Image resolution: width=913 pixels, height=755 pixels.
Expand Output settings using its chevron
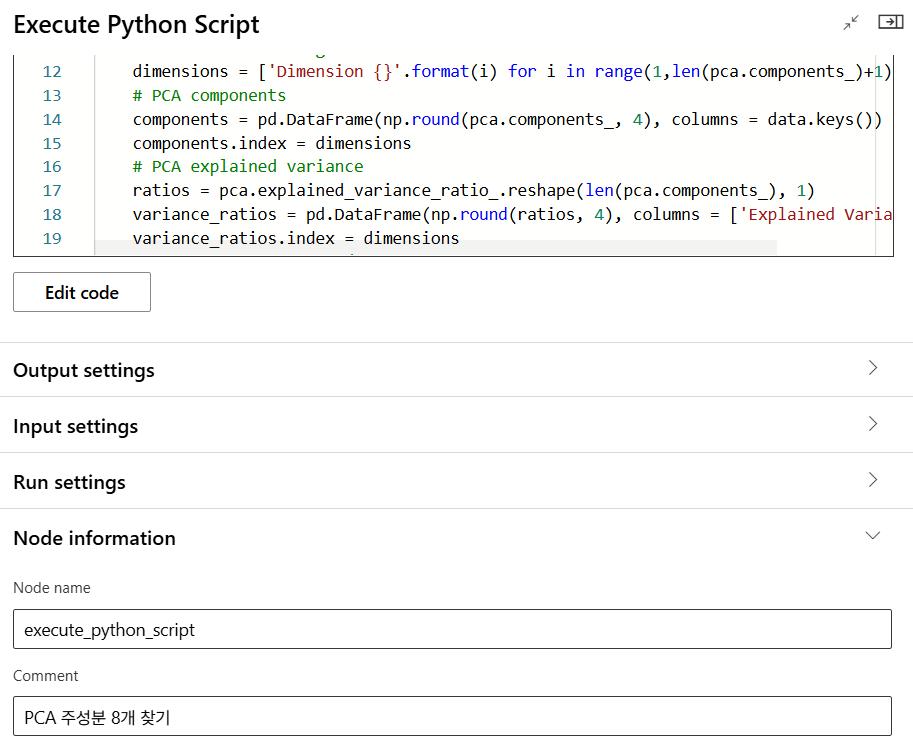point(873,368)
